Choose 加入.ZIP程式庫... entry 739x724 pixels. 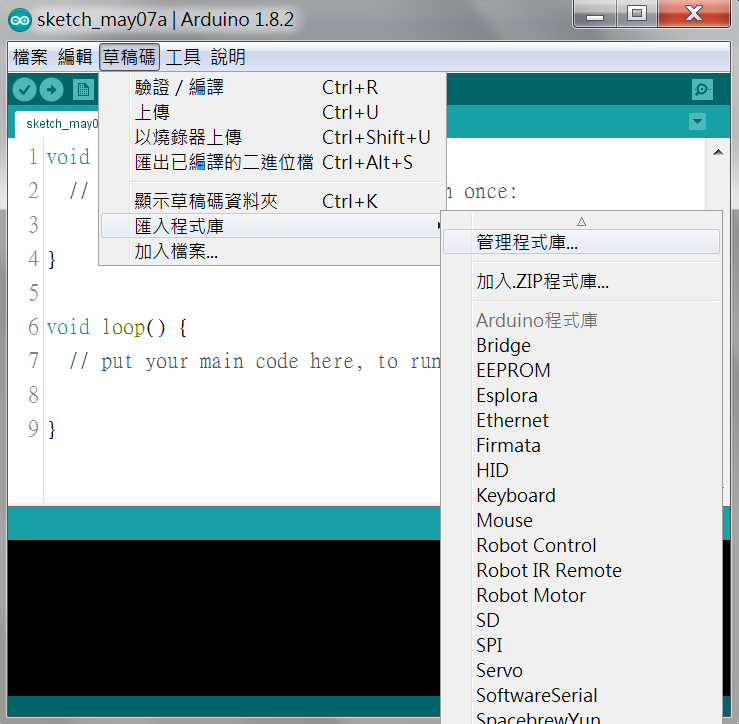582,281
